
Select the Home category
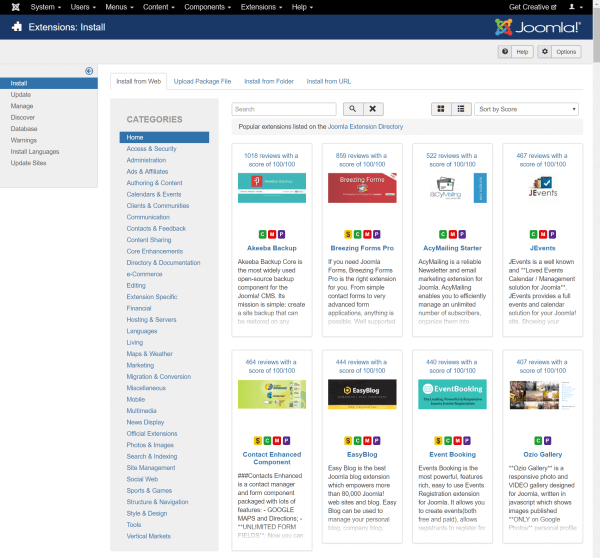[x=164, y=137]
